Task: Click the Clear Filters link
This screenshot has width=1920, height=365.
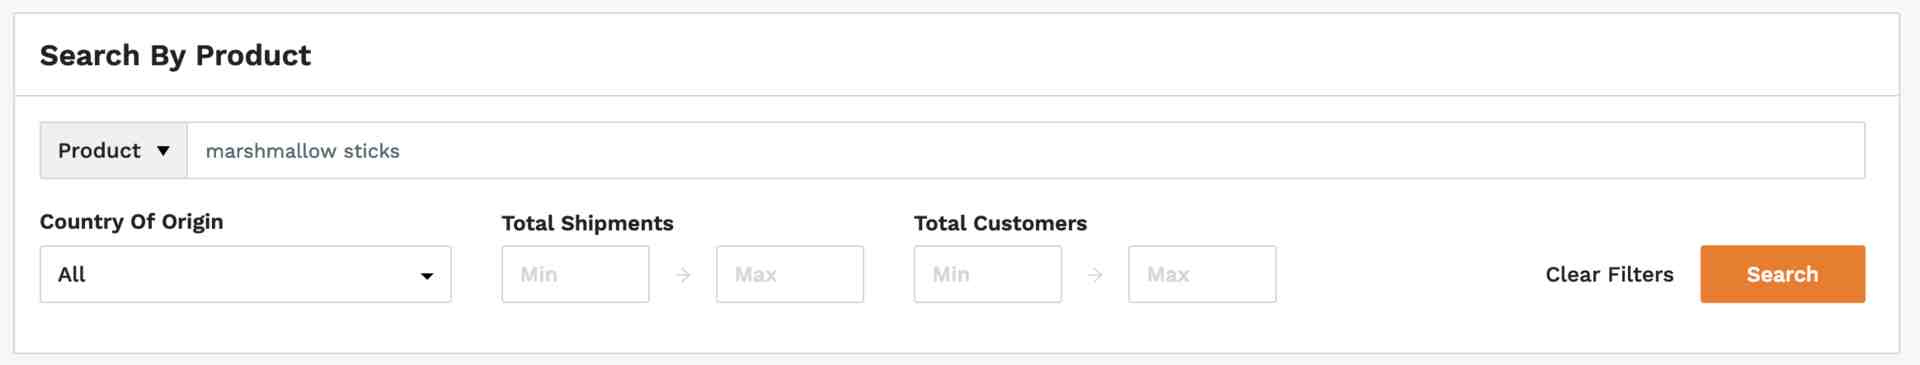Action: [x=1609, y=274]
